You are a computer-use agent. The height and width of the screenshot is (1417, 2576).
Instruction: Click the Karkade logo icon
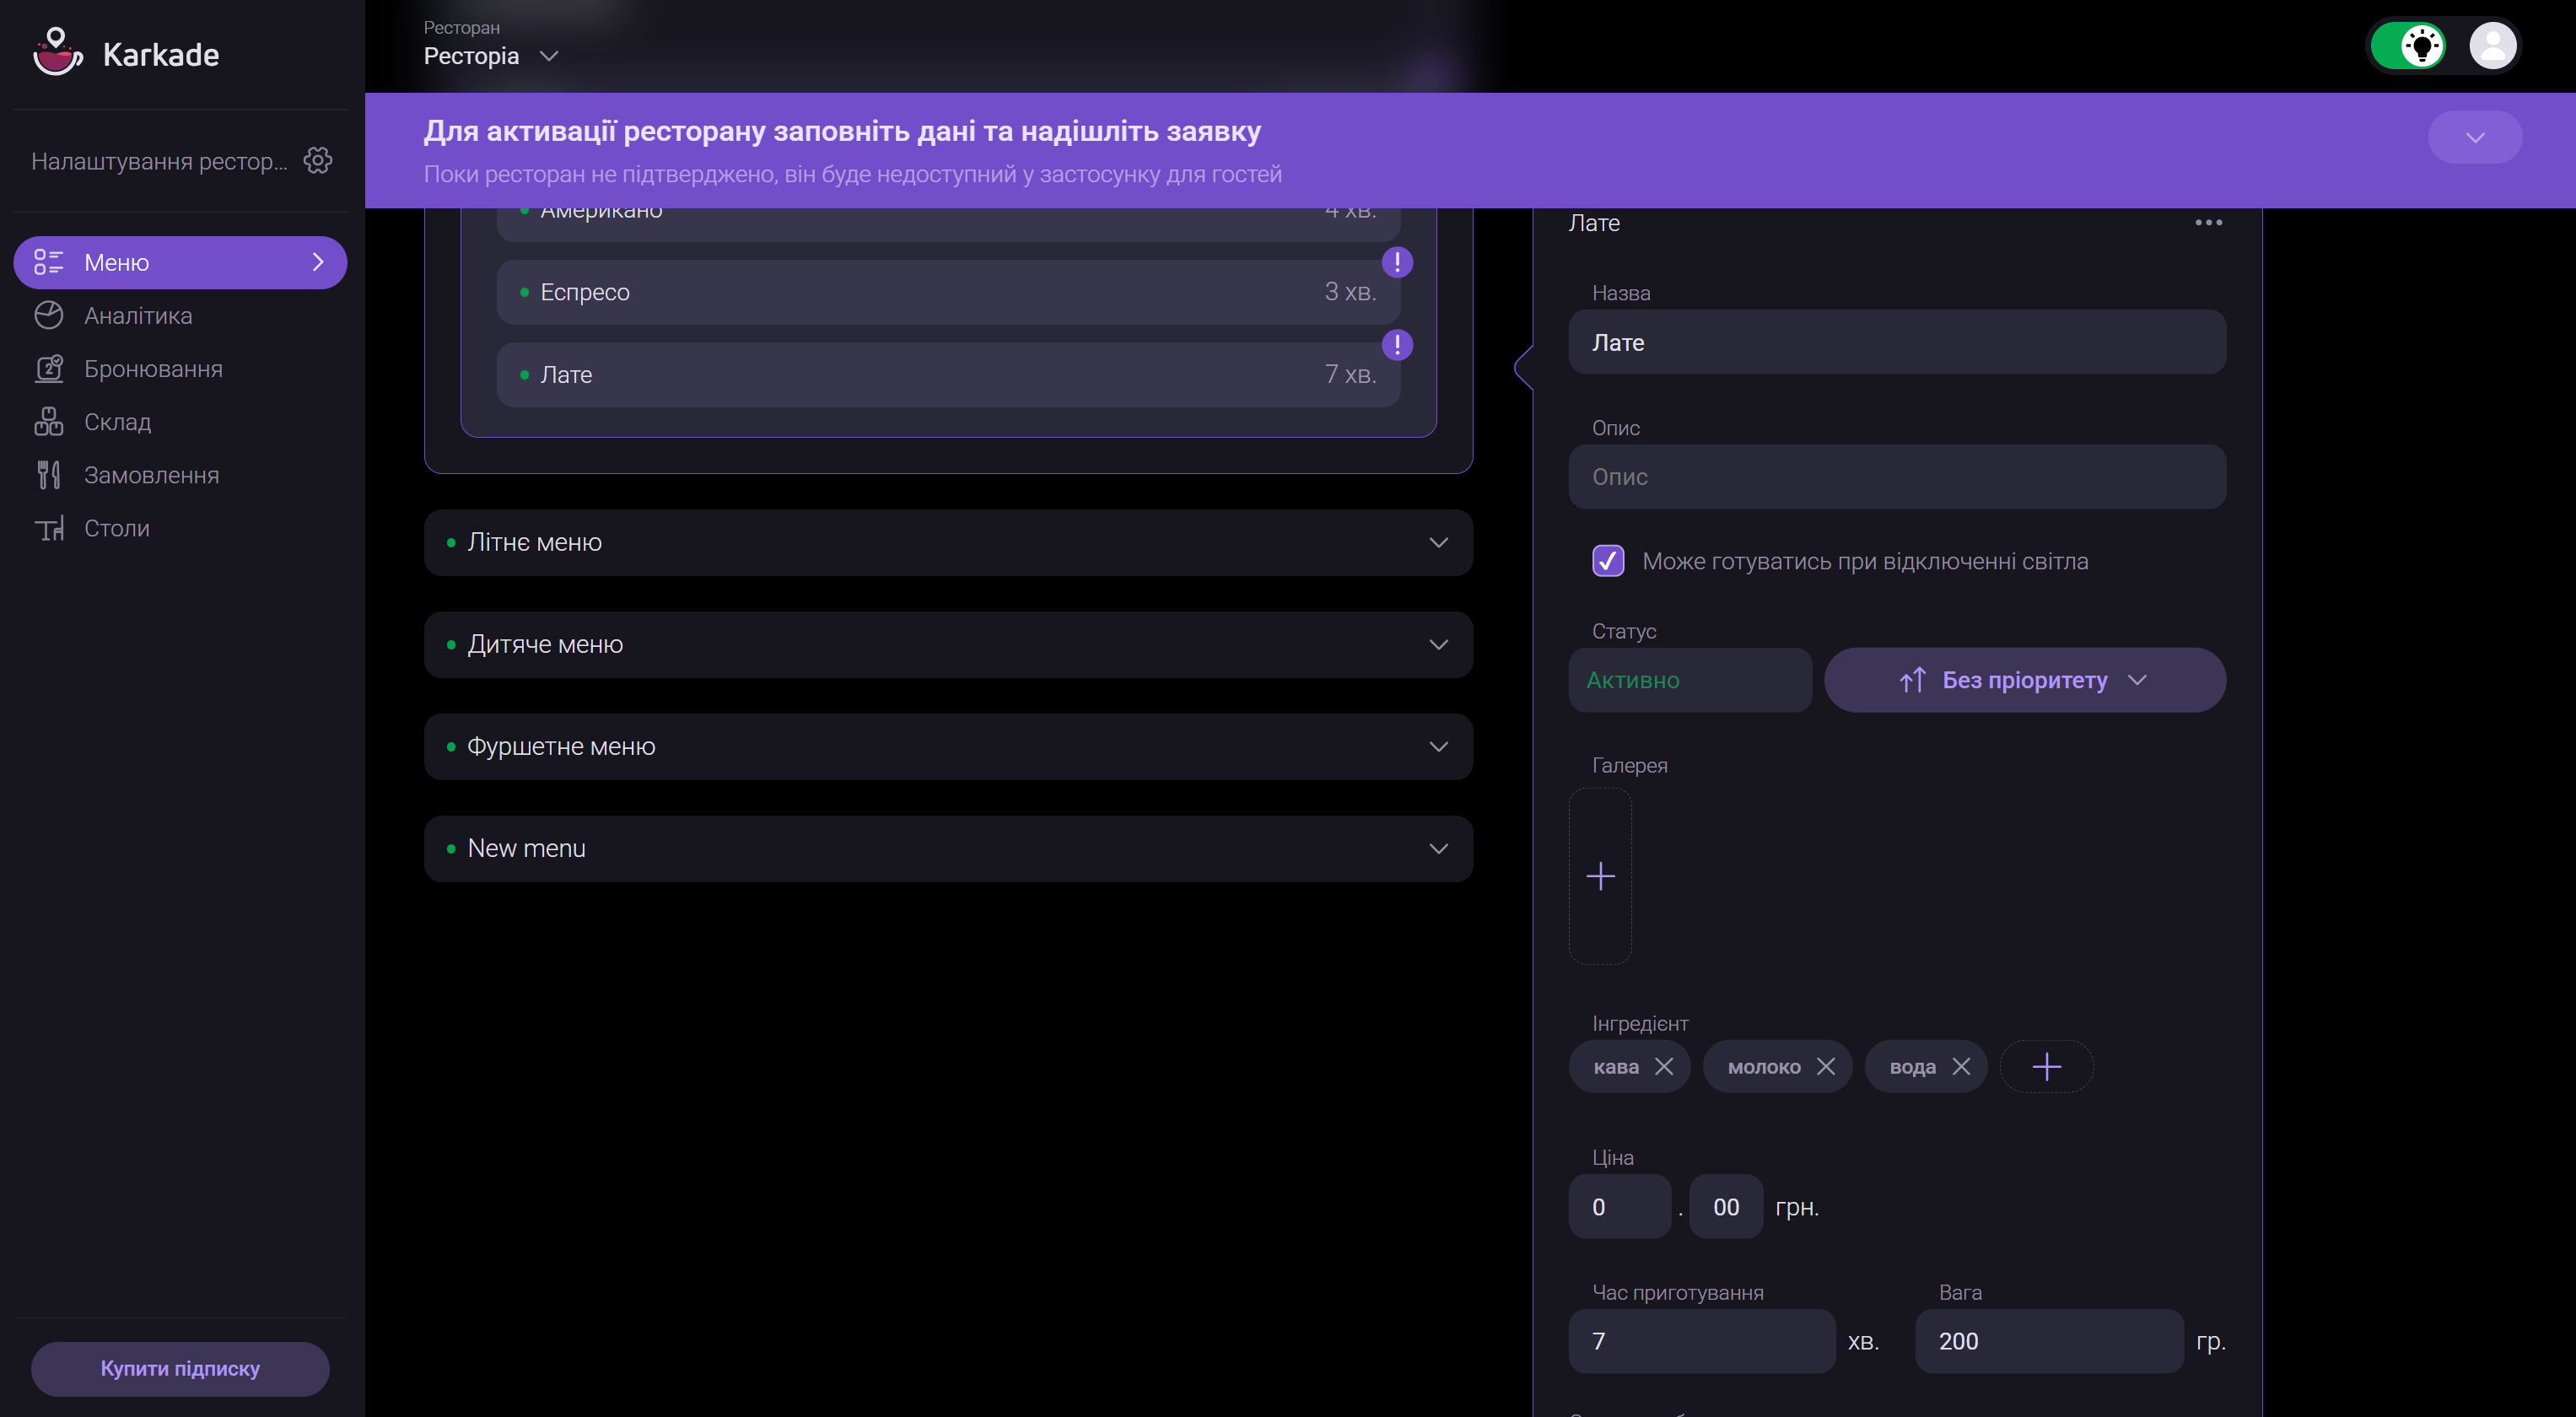tap(57, 52)
